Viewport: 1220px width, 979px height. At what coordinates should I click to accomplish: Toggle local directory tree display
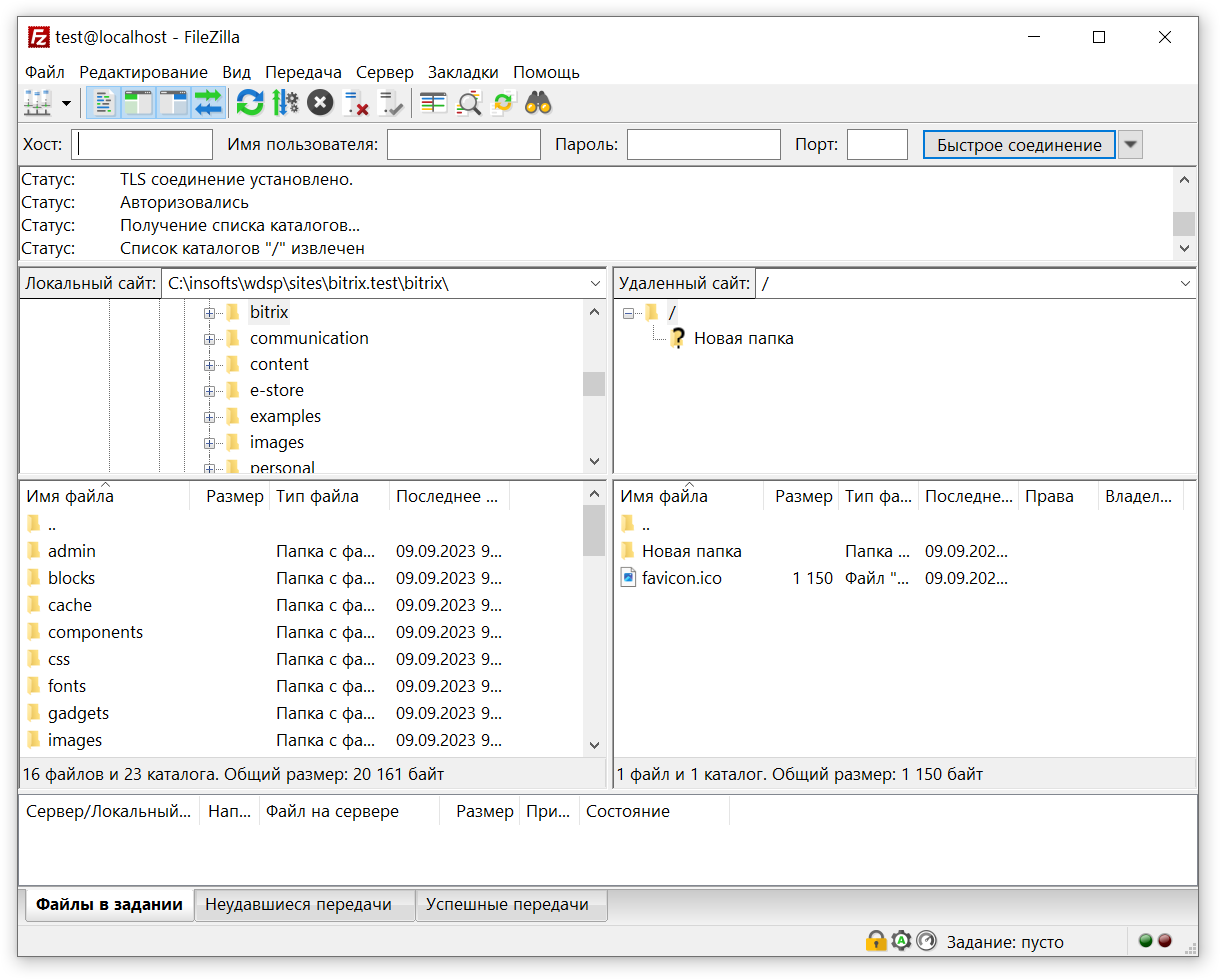pyautogui.click(x=138, y=102)
